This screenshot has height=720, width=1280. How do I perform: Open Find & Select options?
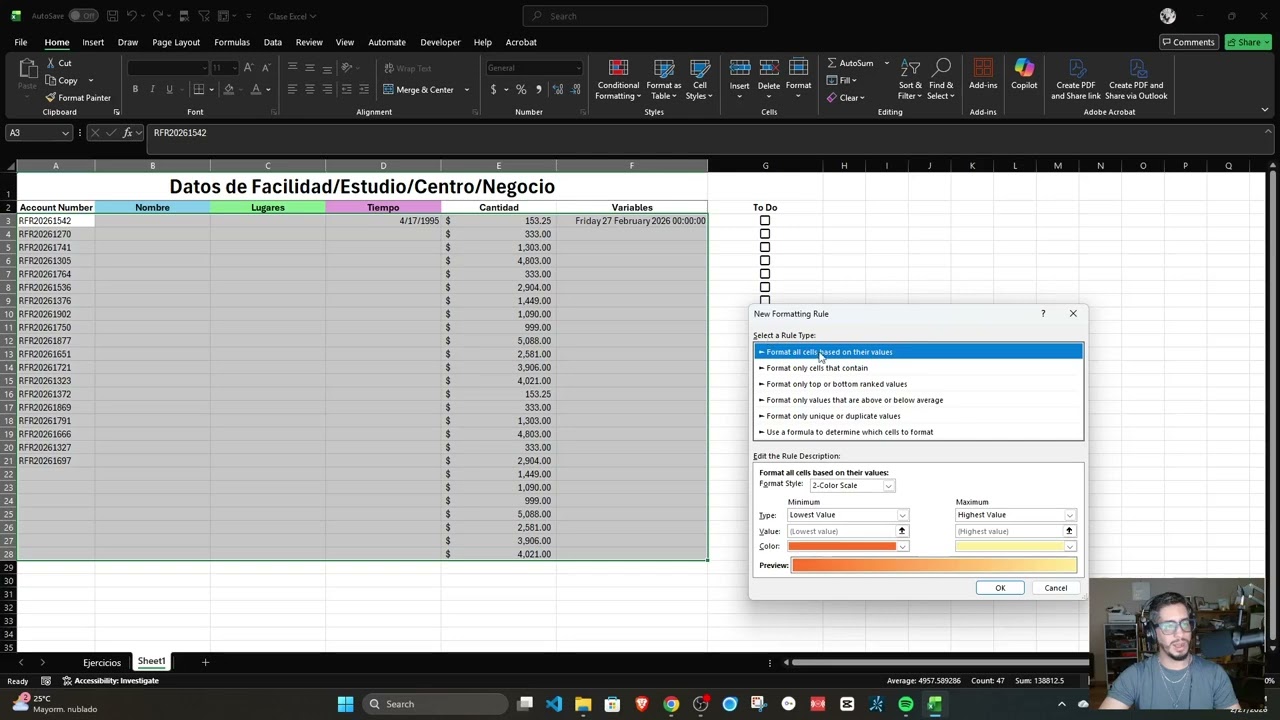(x=941, y=79)
